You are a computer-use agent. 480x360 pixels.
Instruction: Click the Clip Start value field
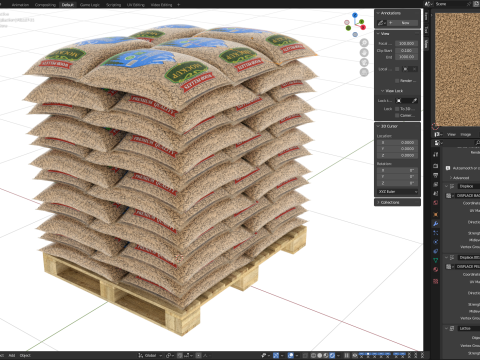406,50
